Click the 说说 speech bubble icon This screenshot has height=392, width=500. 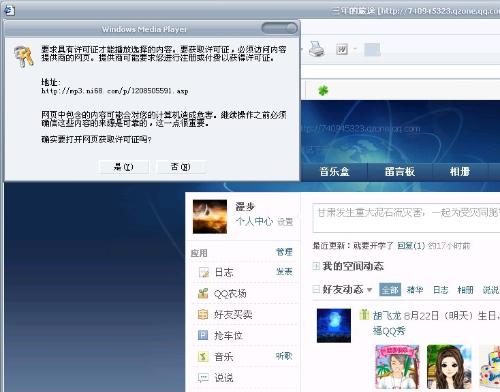coord(203,377)
